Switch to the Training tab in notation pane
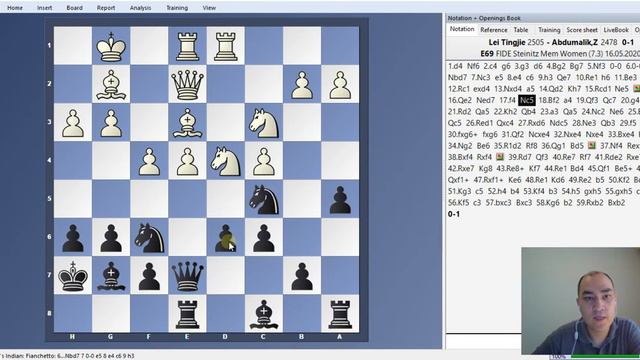Screen dimensions: 640x360 point(549,30)
